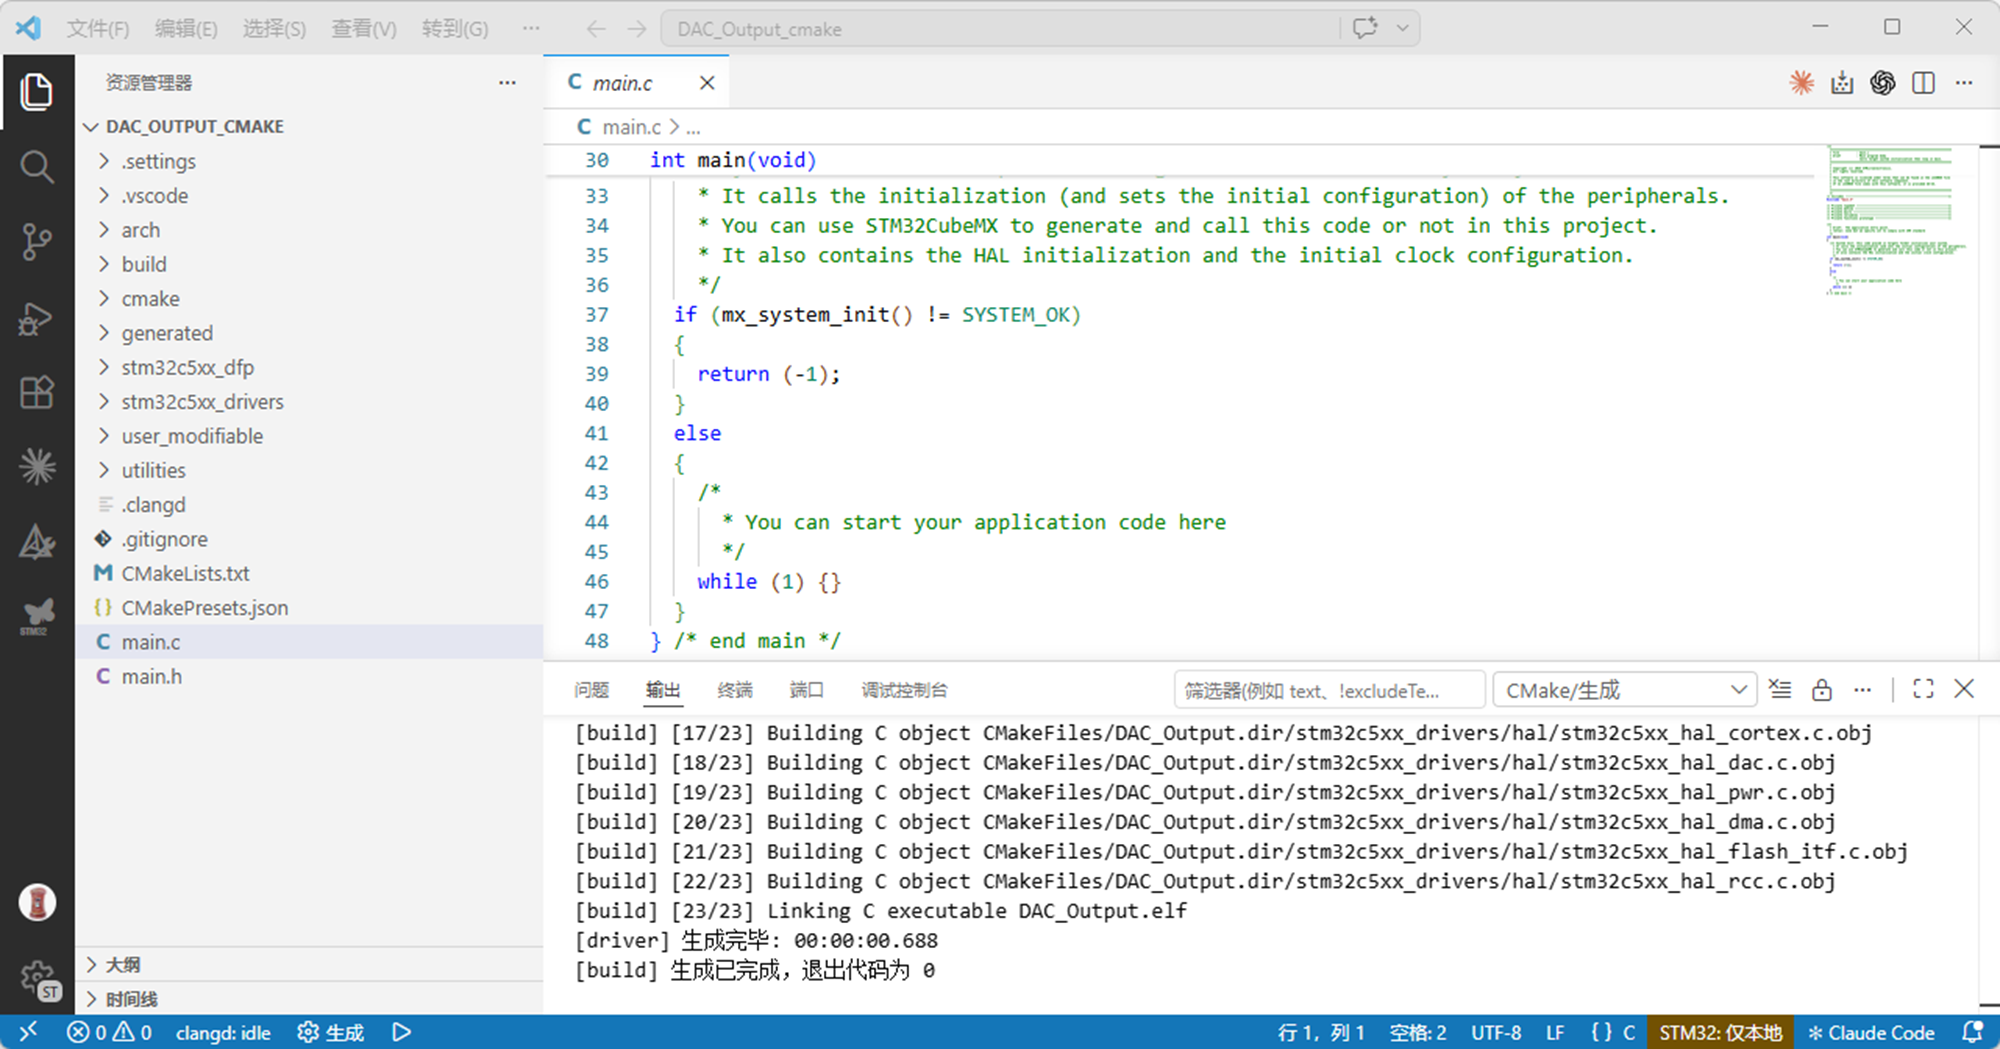Click the 生成 build button in status bar
Viewport: 2000px width, 1049px height.
pos(331,1032)
